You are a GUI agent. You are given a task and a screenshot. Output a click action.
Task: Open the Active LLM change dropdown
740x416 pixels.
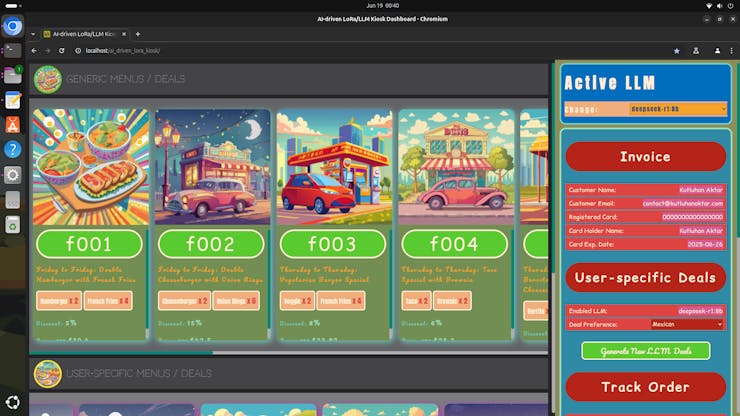(x=678, y=108)
